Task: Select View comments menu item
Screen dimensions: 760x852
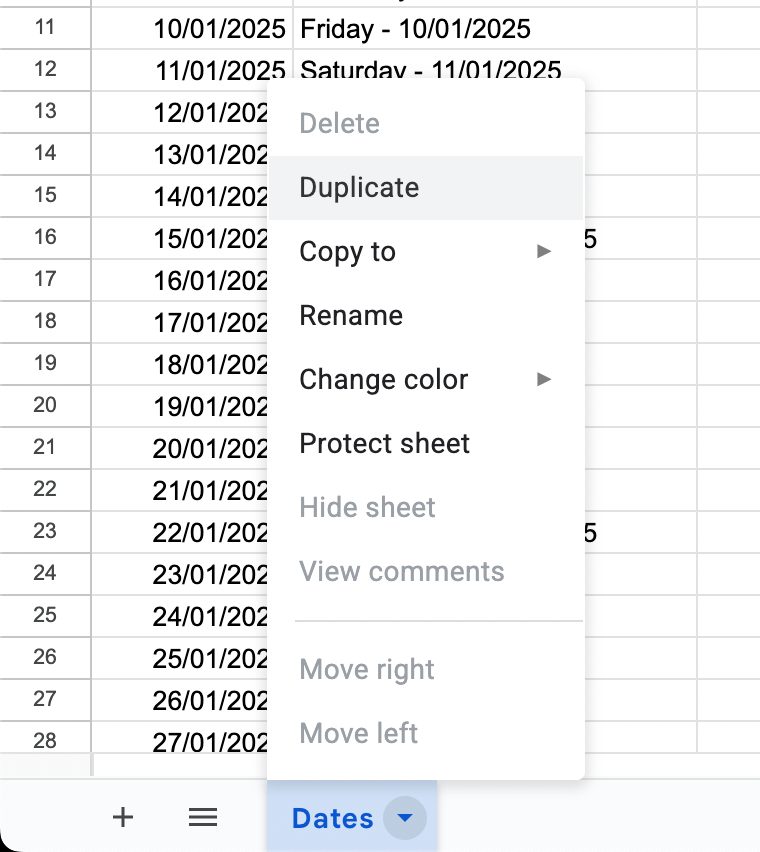Action: [401, 572]
